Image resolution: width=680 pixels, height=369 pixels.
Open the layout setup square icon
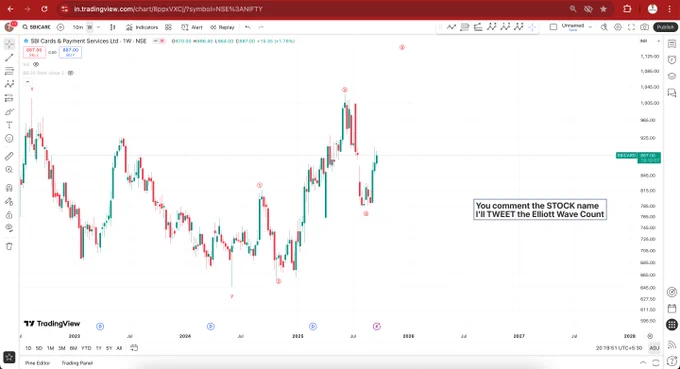(x=553, y=27)
